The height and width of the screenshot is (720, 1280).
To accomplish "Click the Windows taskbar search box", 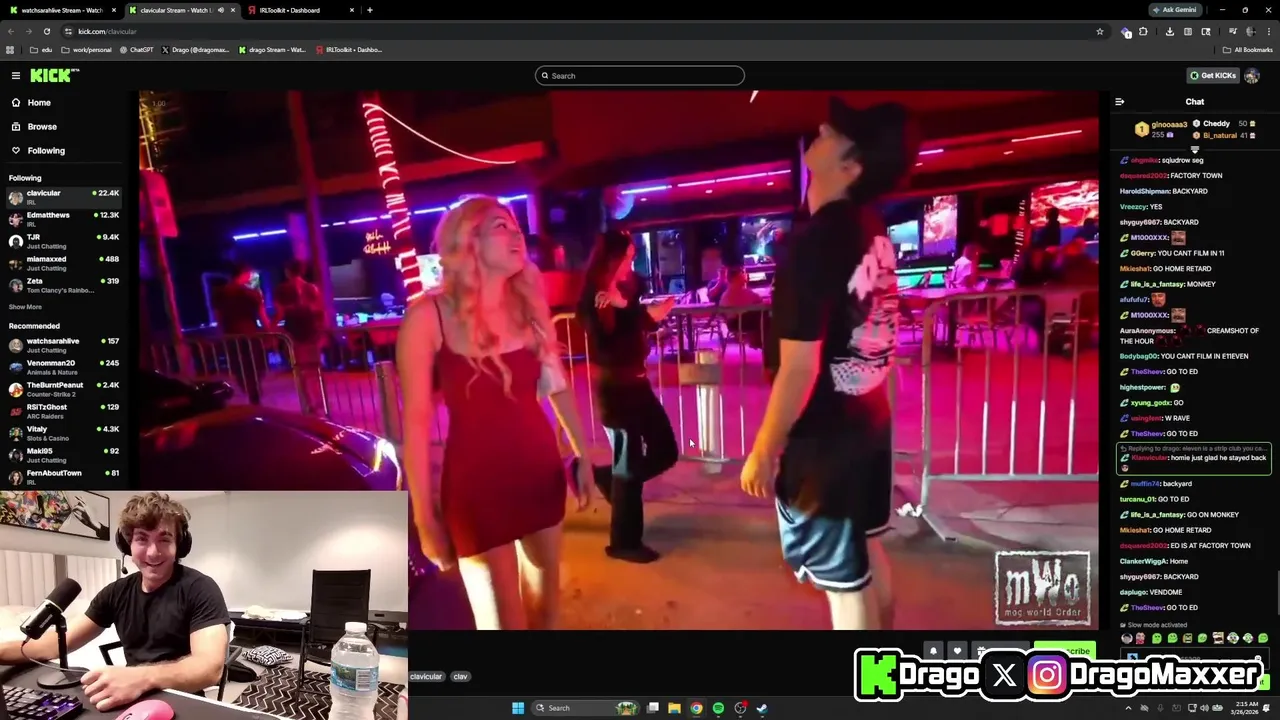I will (586, 708).
